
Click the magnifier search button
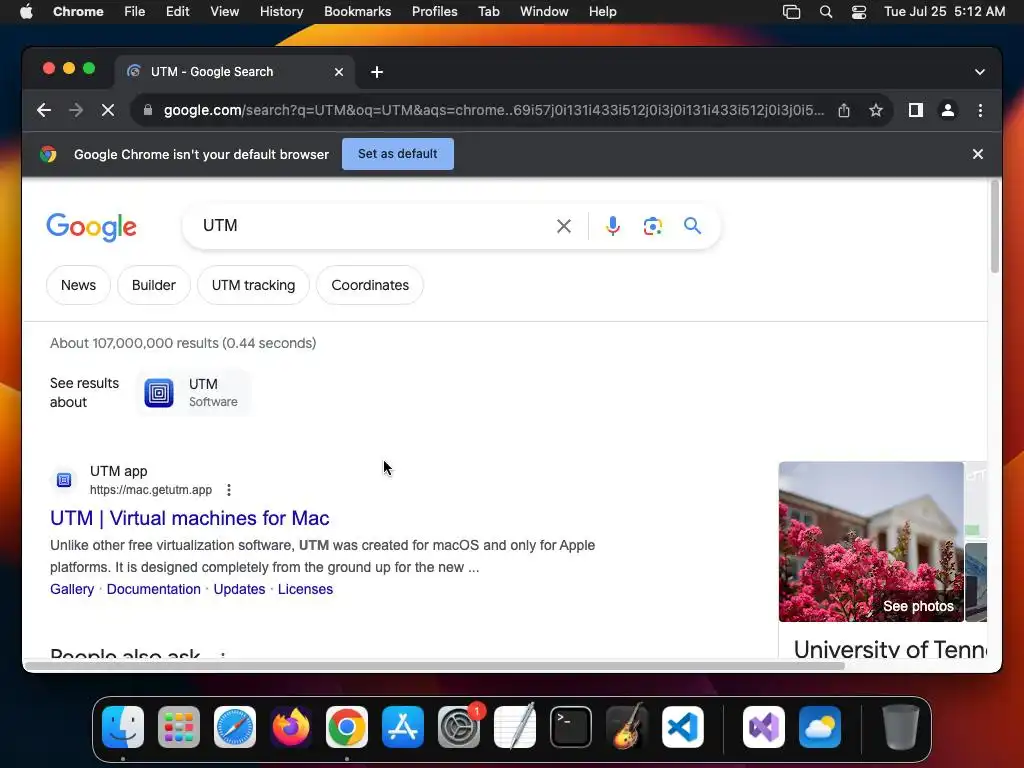pyautogui.click(x=692, y=226)
